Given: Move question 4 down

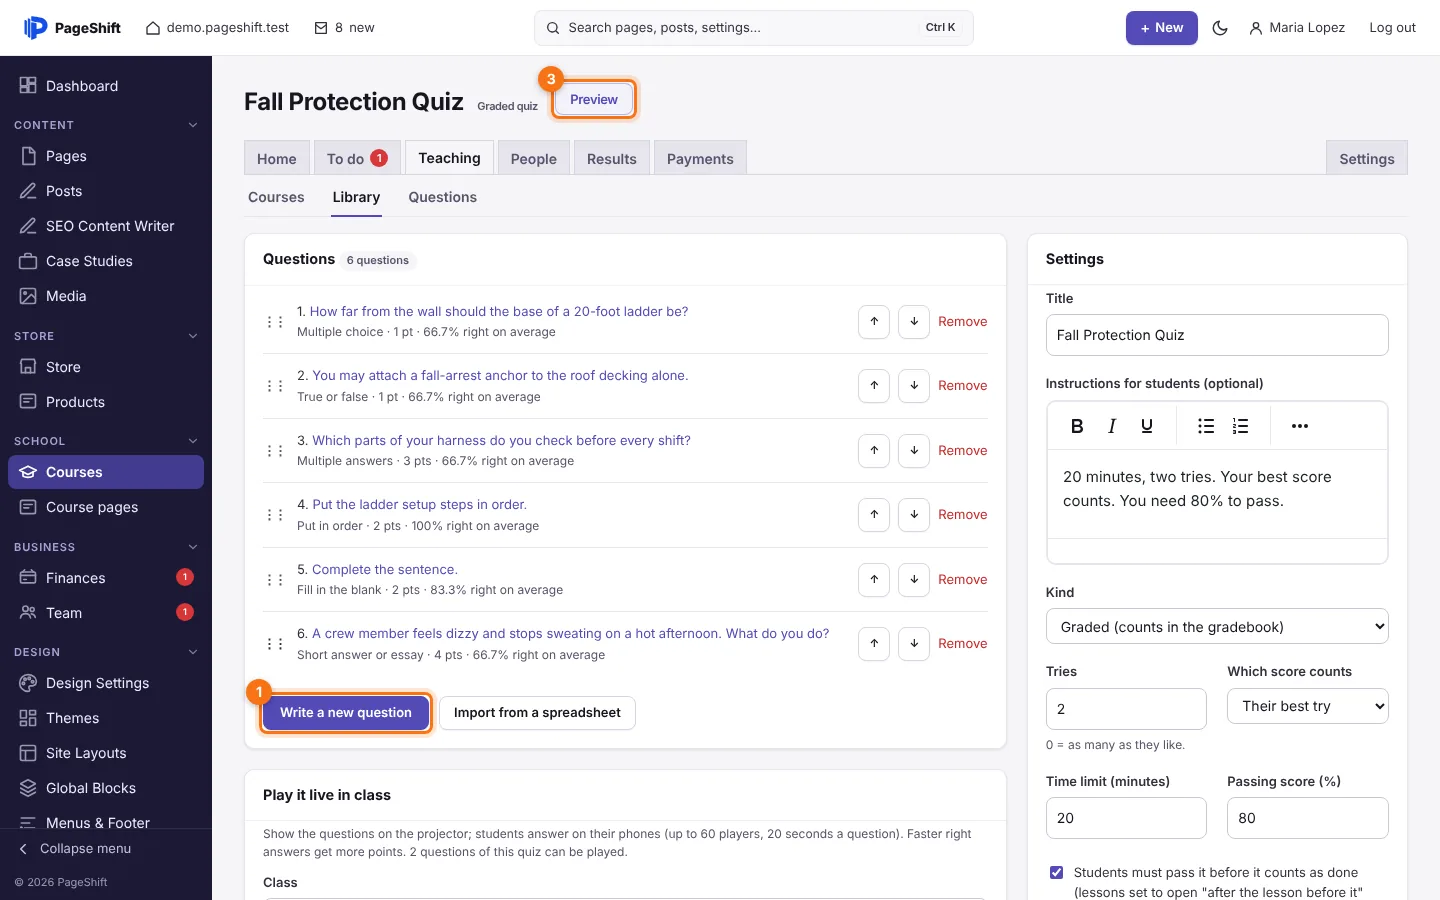Looking at the screenshot, I should pos(914,515).
